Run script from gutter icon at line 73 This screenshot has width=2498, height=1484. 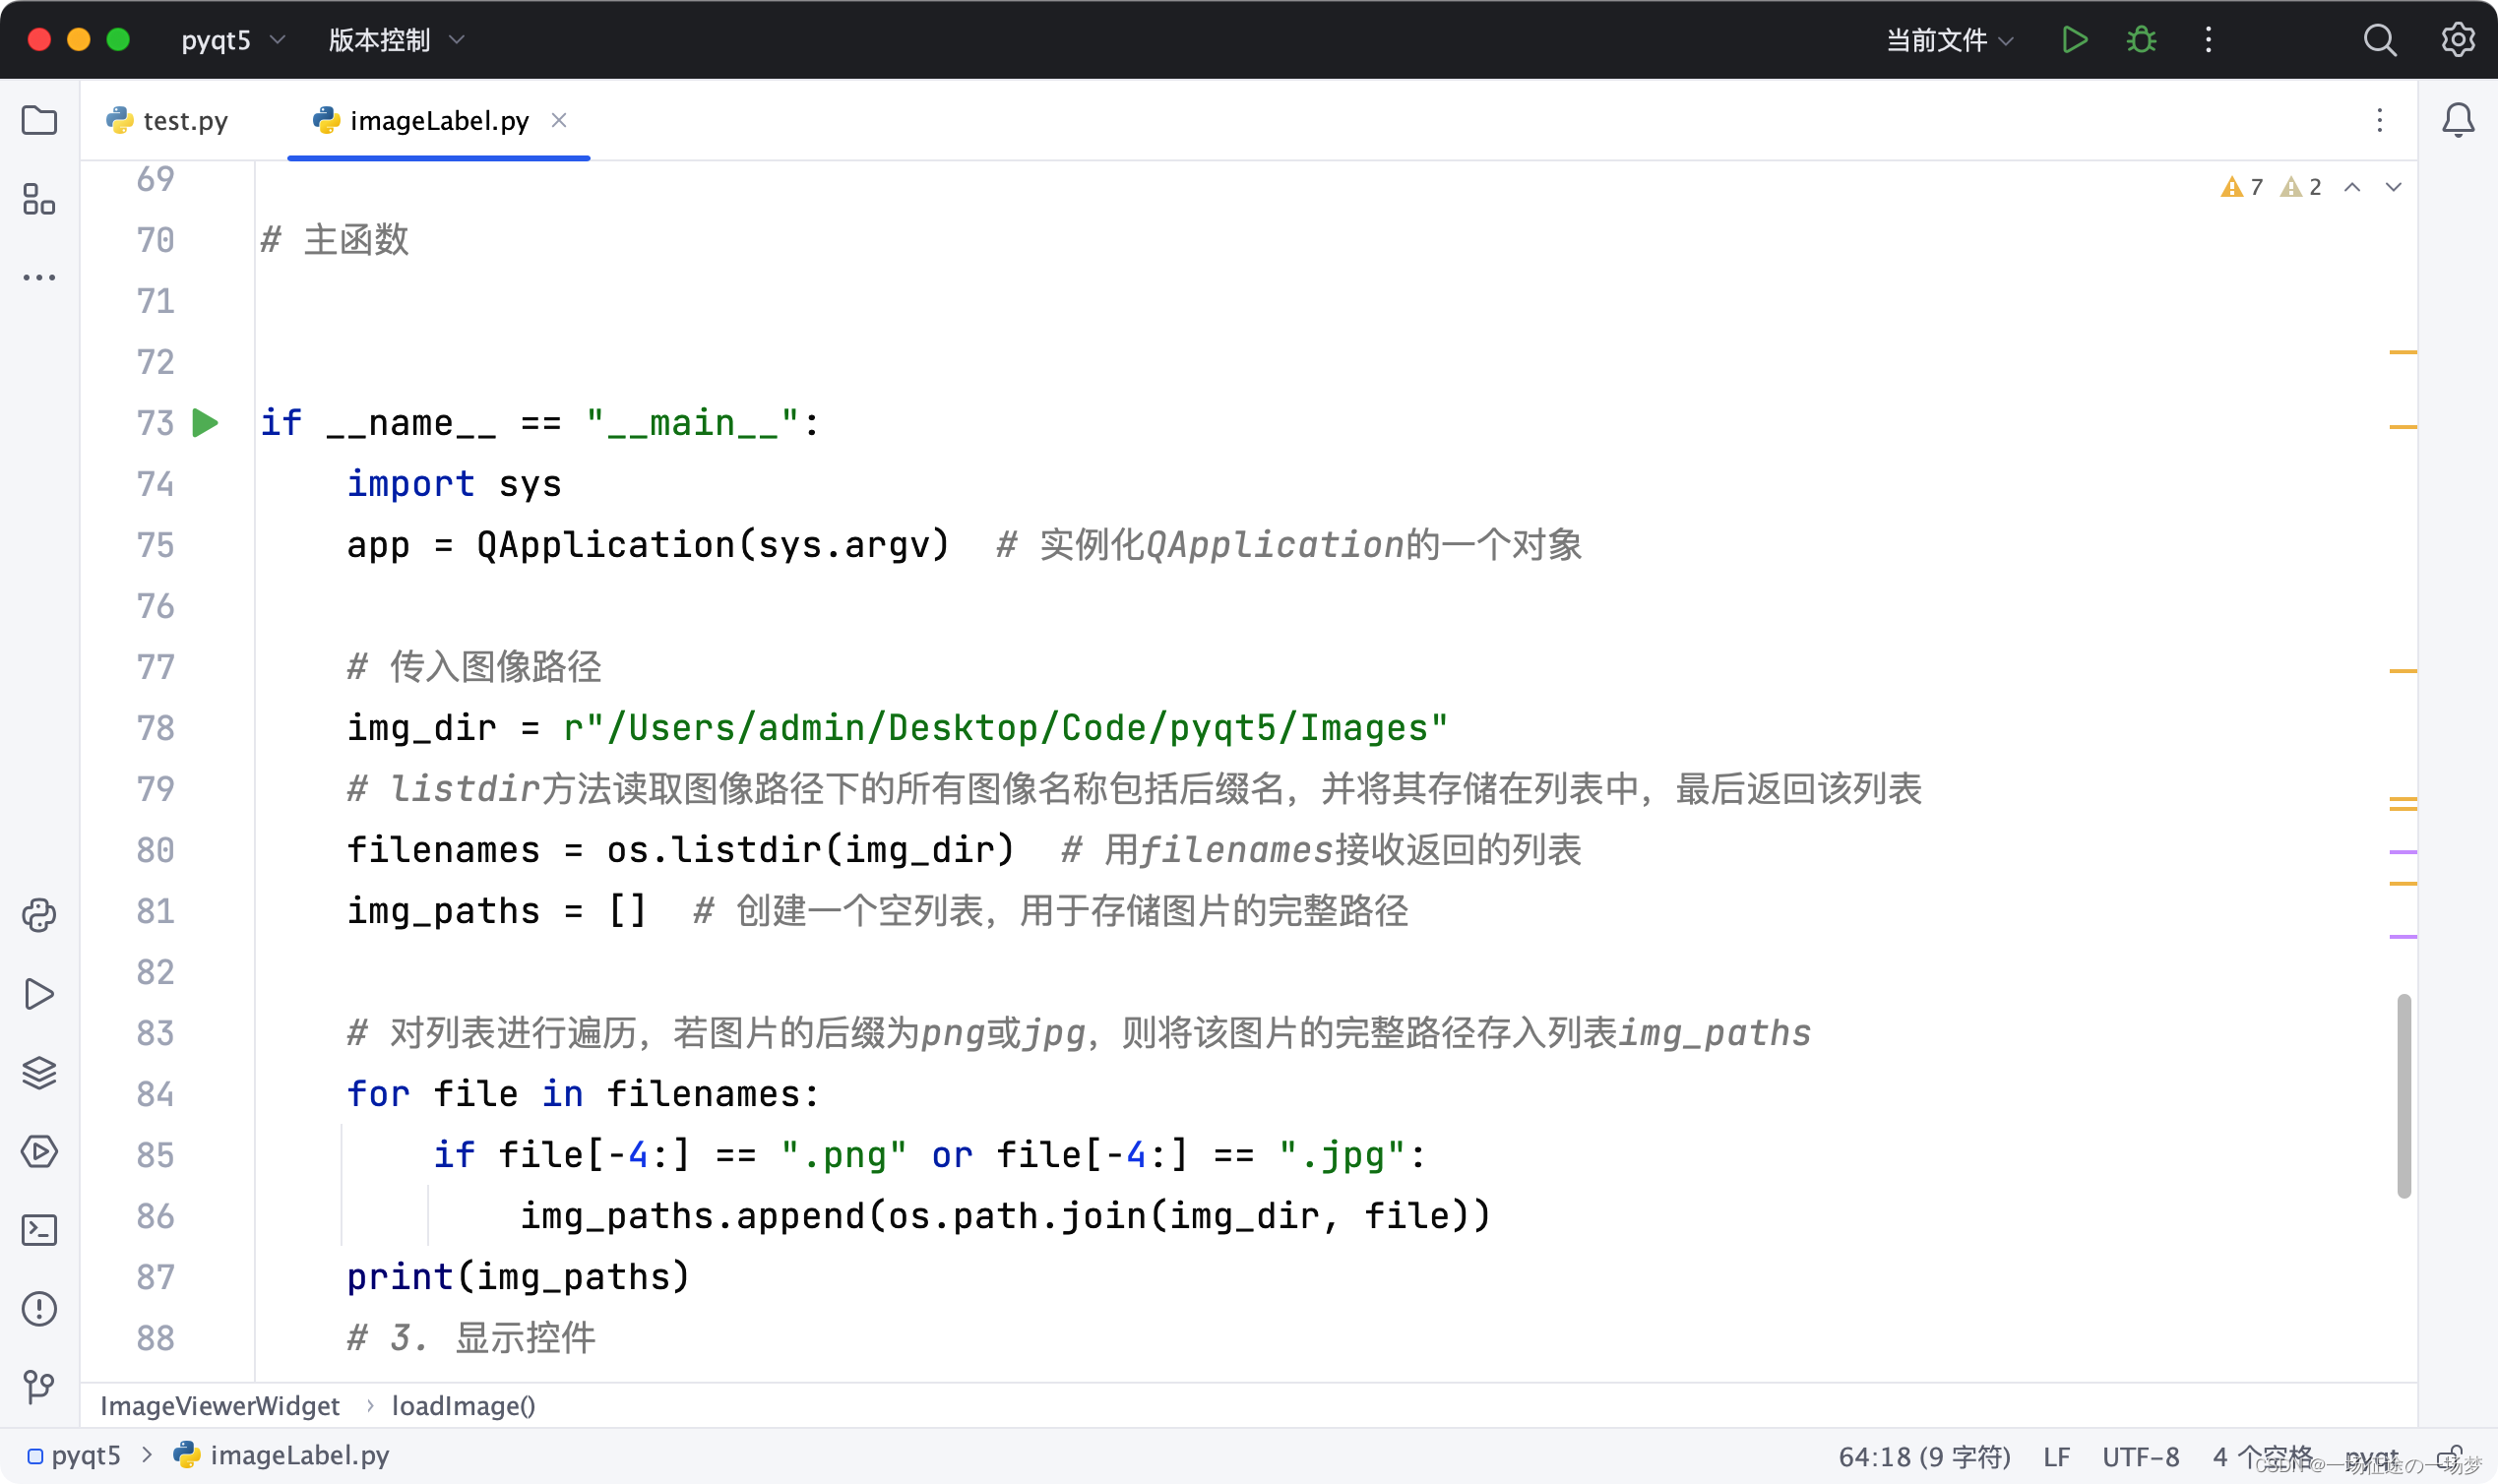205,423
